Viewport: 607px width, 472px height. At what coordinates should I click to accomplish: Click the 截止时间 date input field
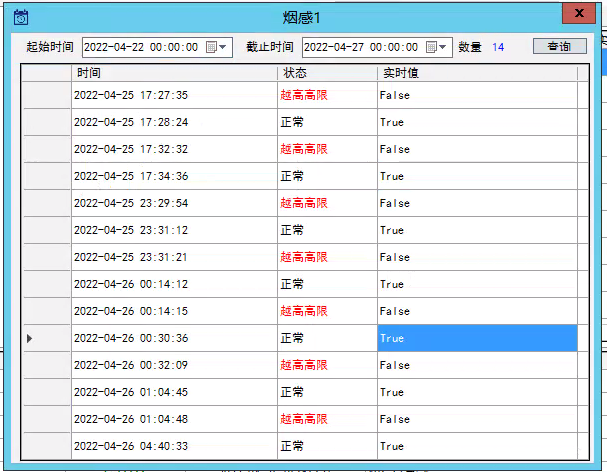(377, 47)
